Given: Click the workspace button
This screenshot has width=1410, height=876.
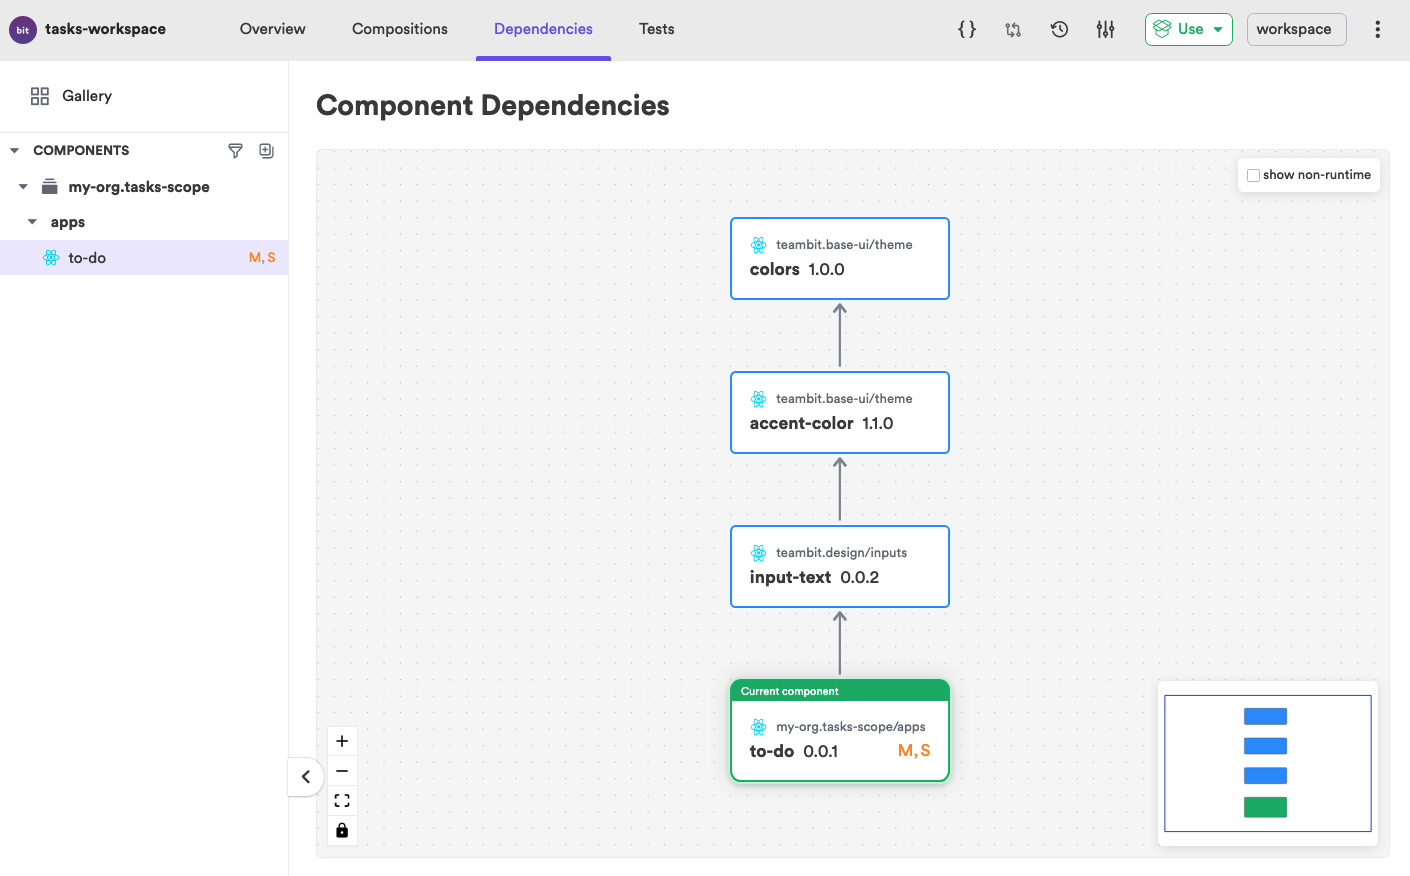Looking at the screenshot, I should point(1295,29).
